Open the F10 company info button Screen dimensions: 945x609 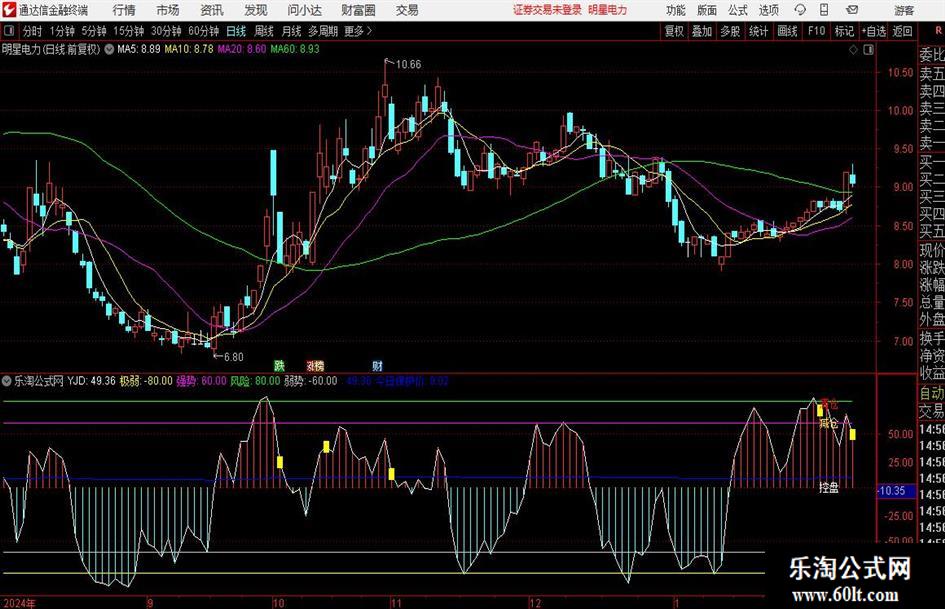tap(816, 31)
